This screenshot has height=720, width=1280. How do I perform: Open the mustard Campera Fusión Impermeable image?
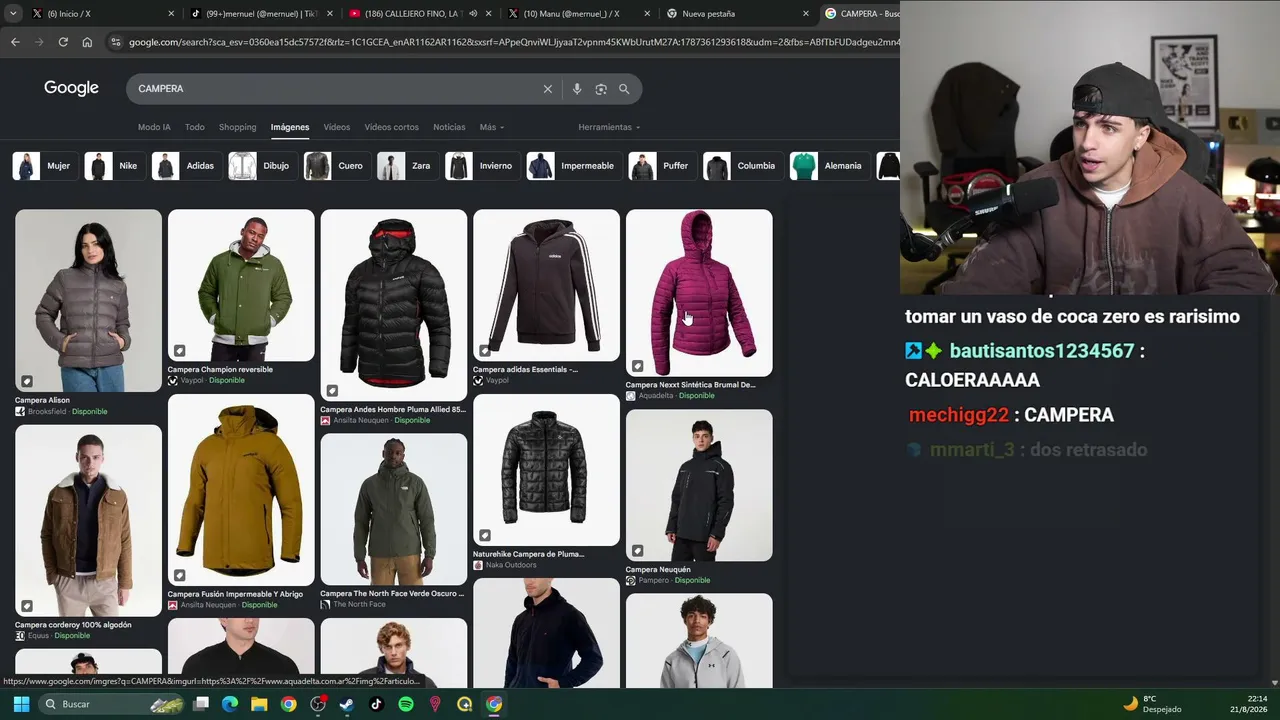point(241,490)
